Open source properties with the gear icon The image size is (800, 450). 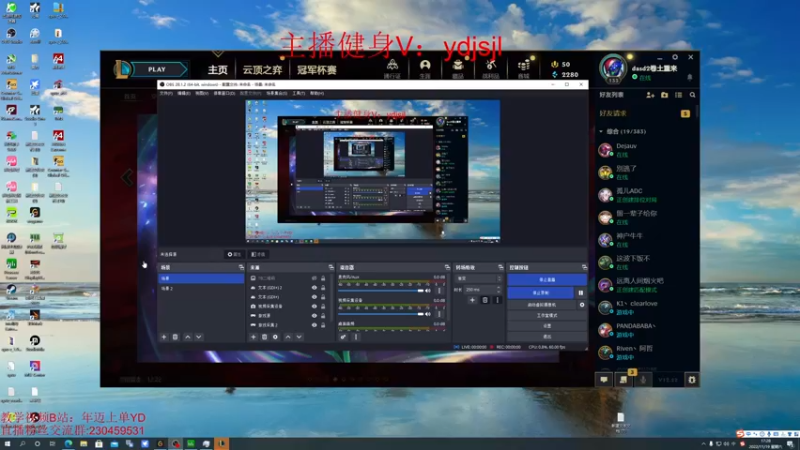point(276,337)
